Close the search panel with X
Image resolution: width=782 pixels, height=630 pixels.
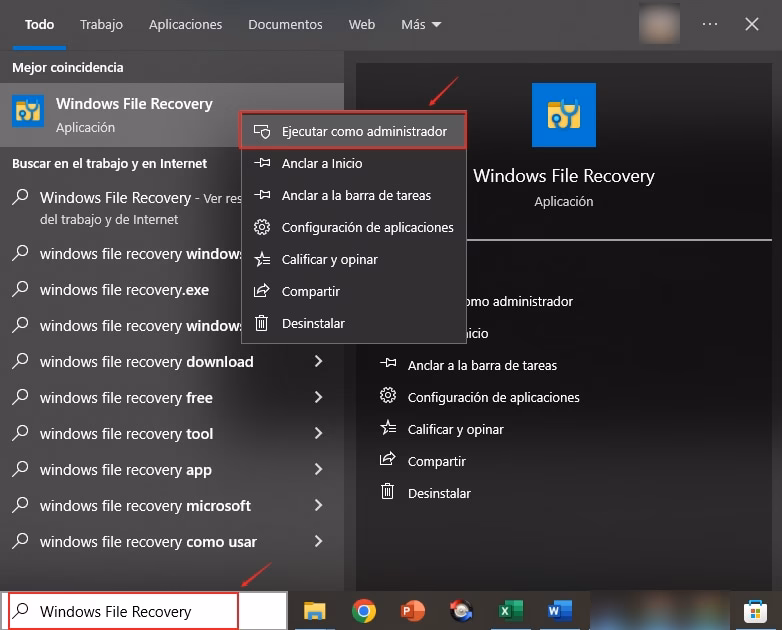click(752, 24)
